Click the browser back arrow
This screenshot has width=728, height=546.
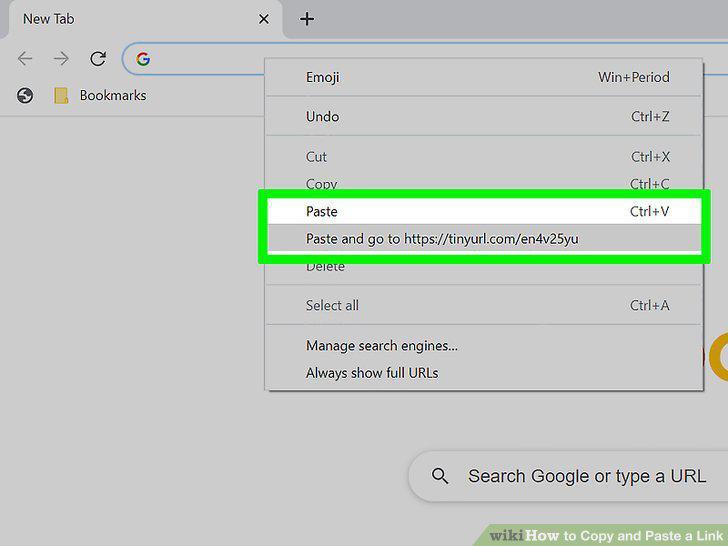click(25, 59)
